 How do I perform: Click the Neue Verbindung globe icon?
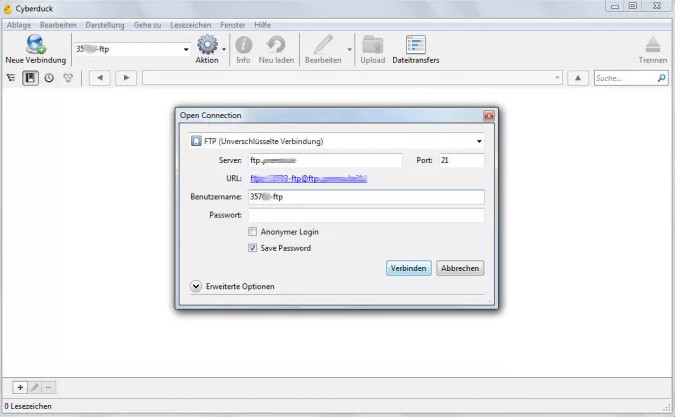[35, 44]
